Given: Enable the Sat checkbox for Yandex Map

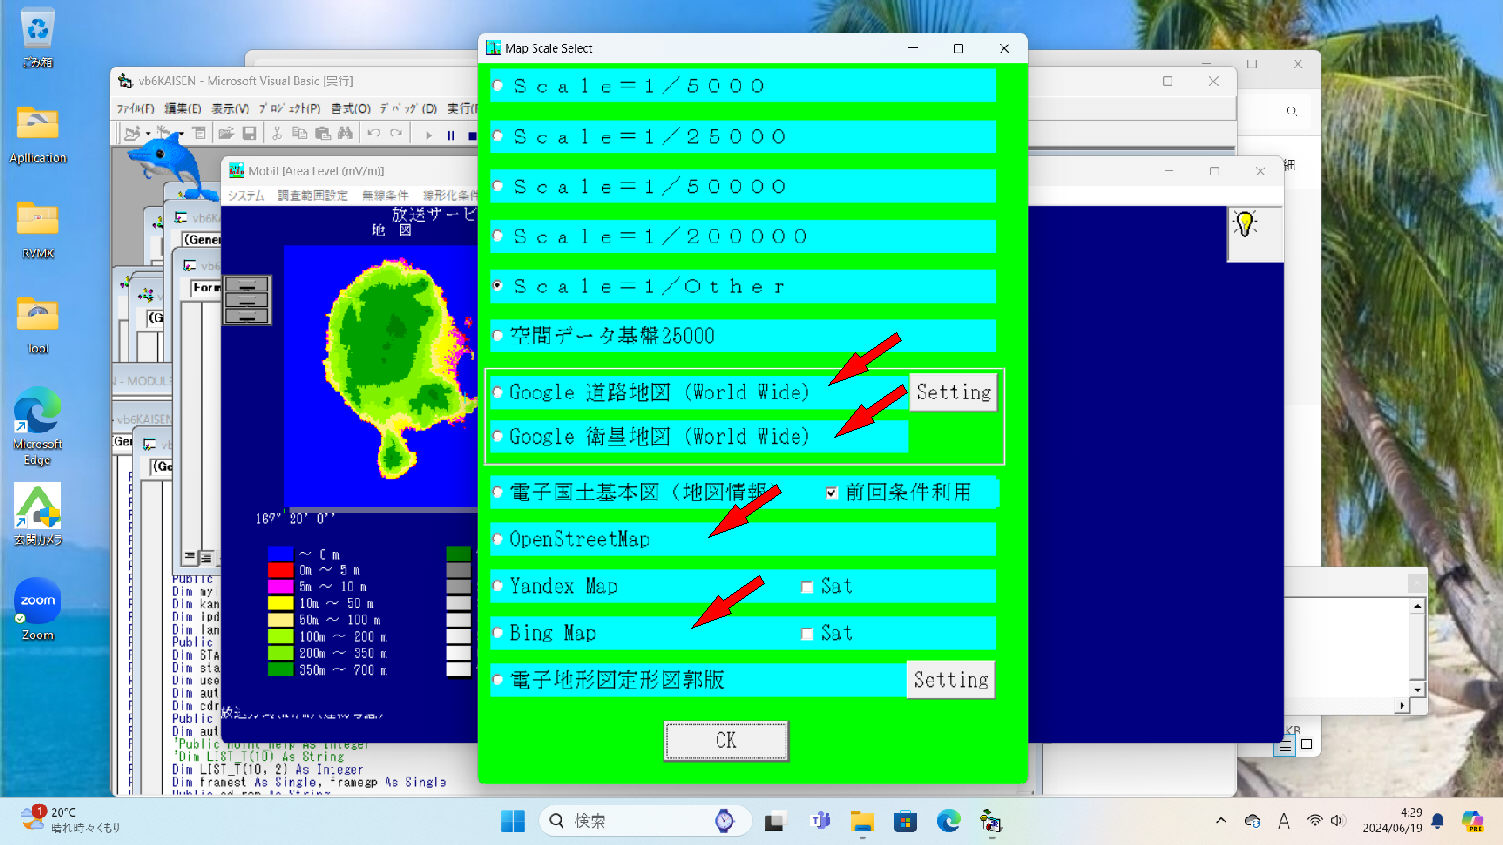Looking at the screenshot, I should pos(807,587).
